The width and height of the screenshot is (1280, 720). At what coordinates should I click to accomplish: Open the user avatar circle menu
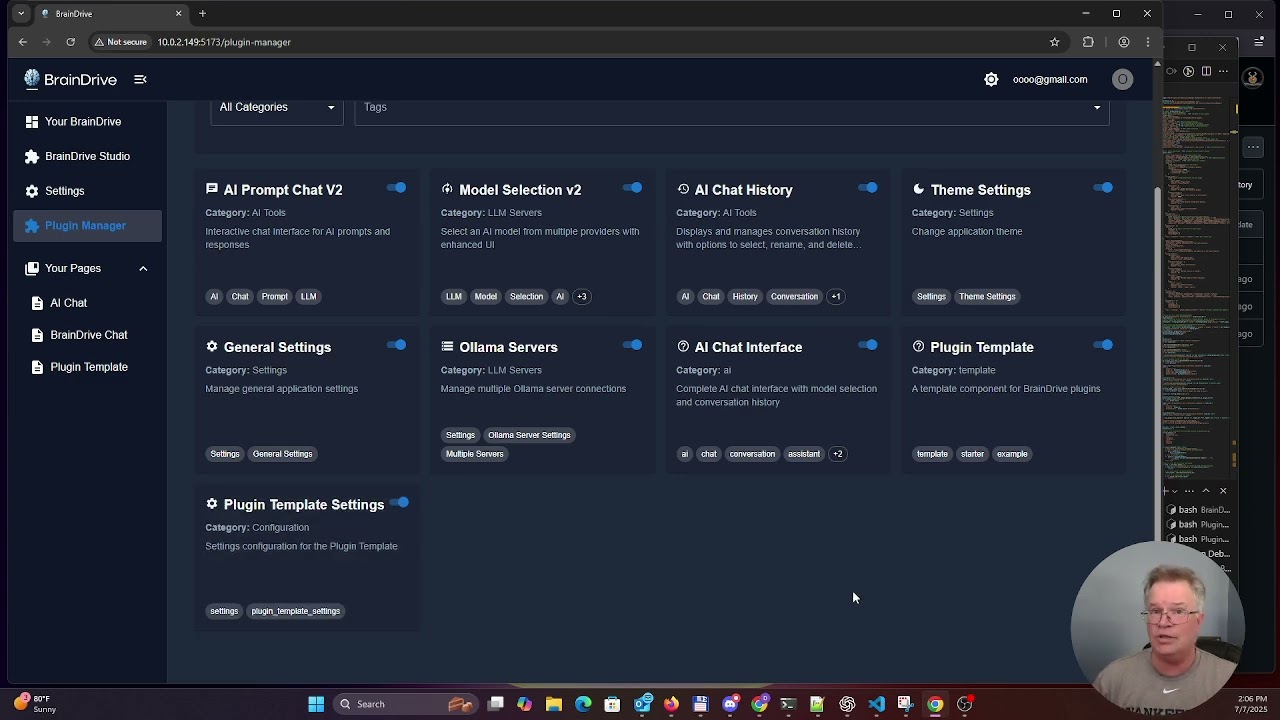click(x=1123, y=79)
